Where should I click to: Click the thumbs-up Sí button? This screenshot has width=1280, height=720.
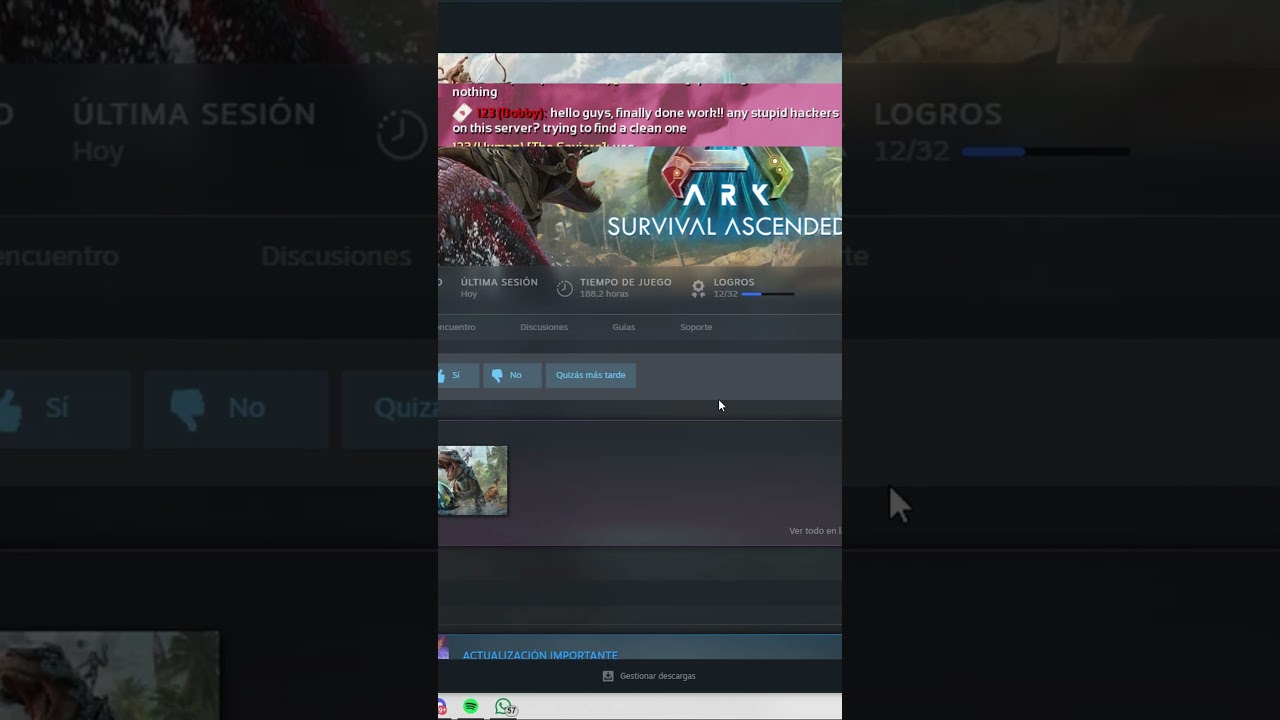coord(458,375)
